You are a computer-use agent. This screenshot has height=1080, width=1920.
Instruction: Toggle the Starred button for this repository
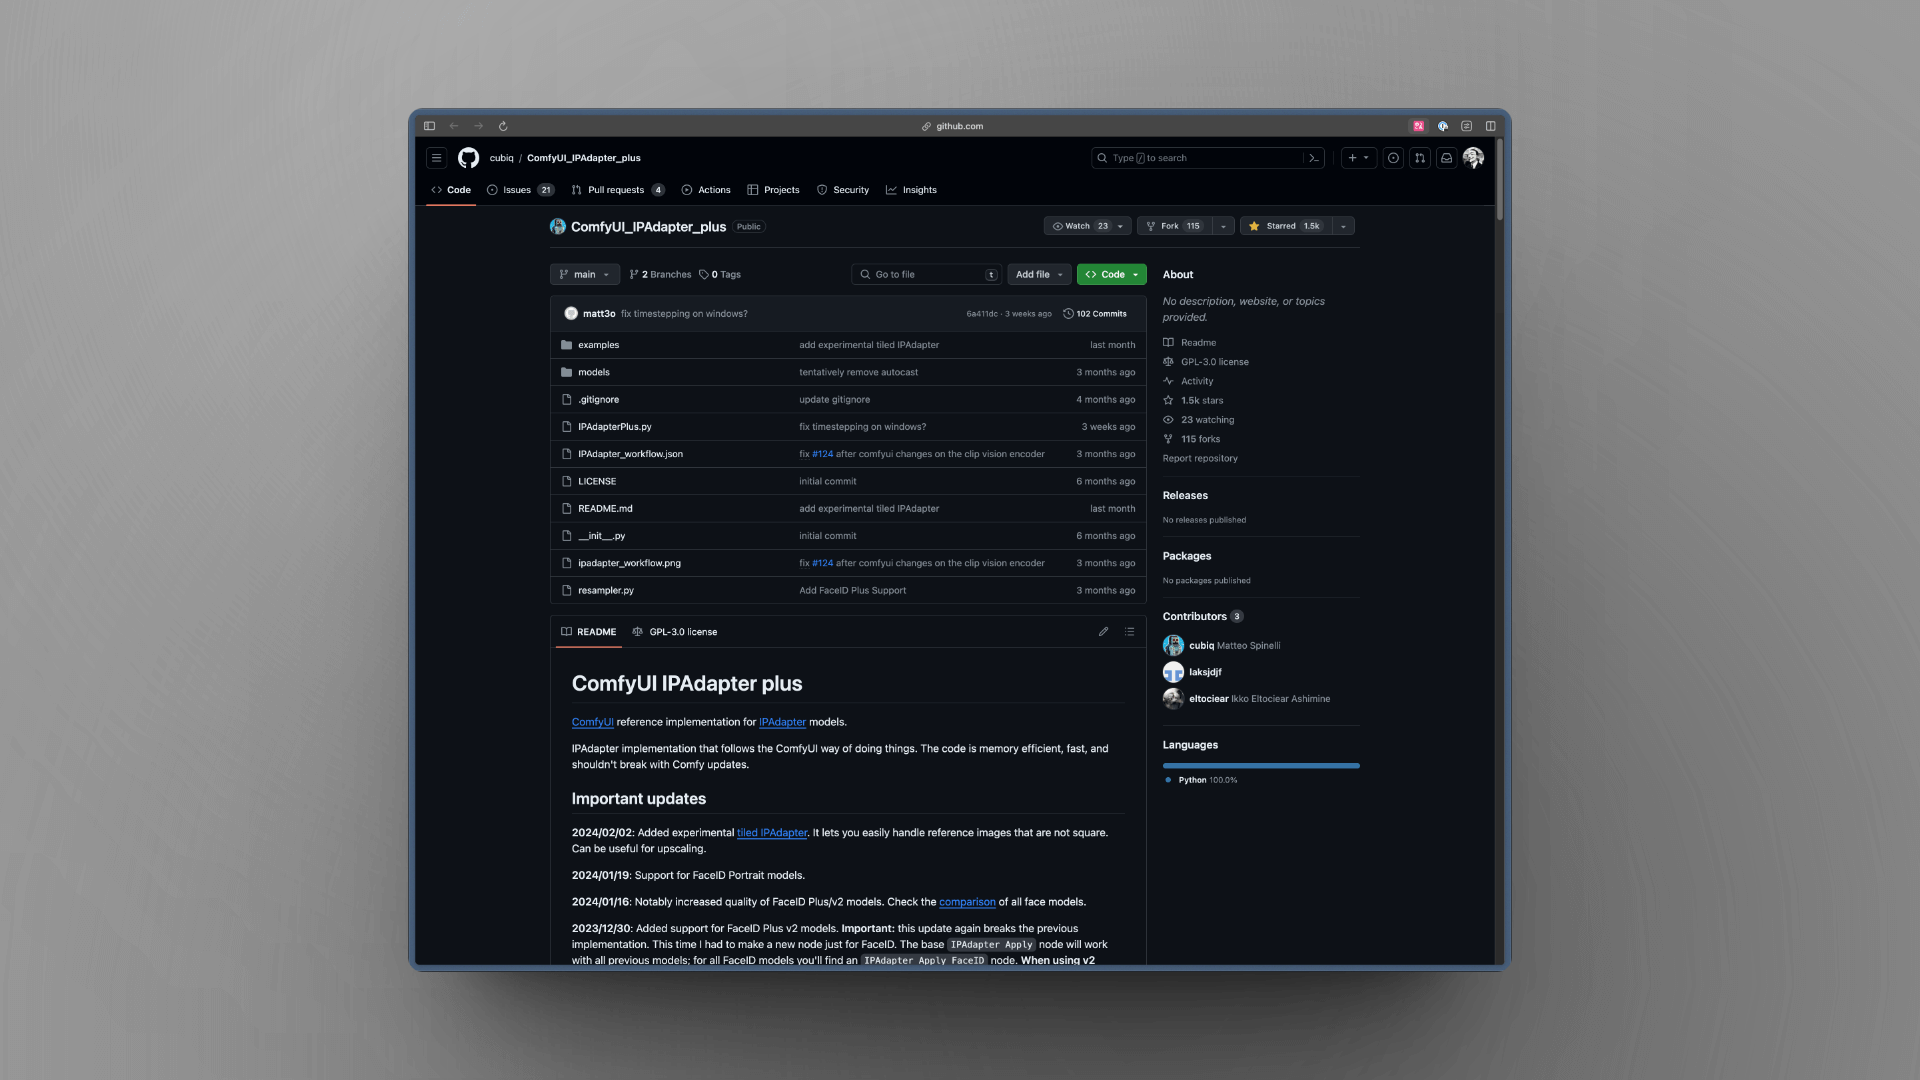tap(1284, 226)
